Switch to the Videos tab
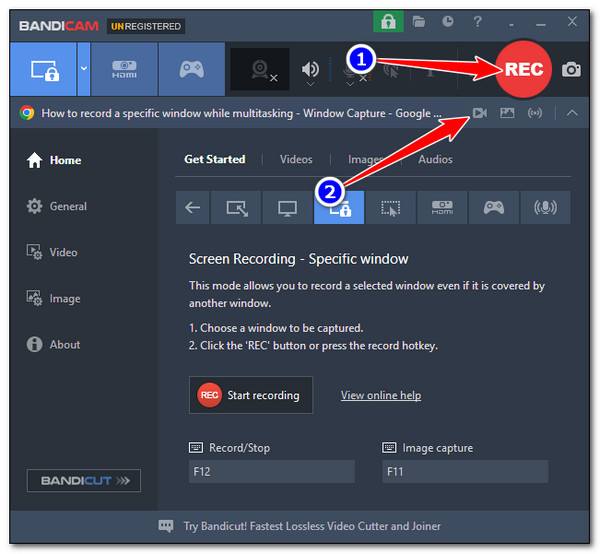600x554 pixels. point(296,159)
